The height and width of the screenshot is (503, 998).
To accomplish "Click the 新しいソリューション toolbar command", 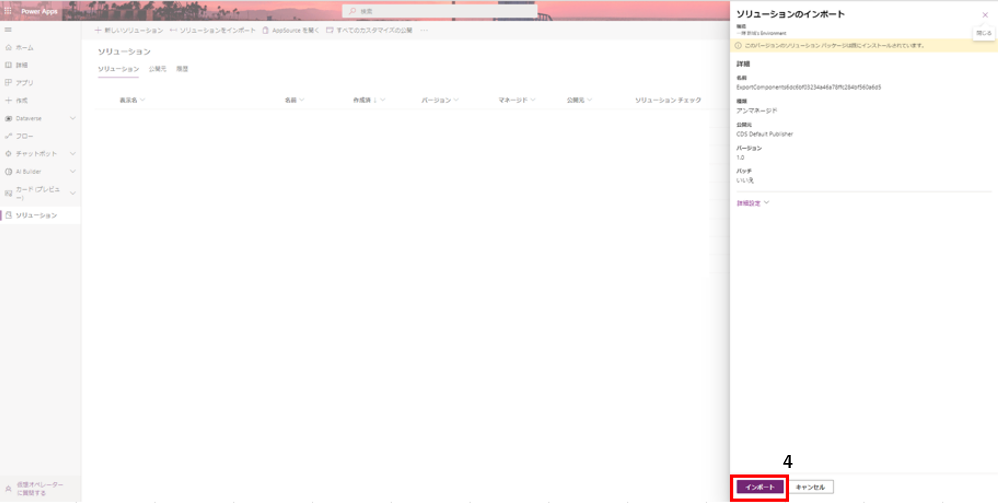I will pos(128,30).
